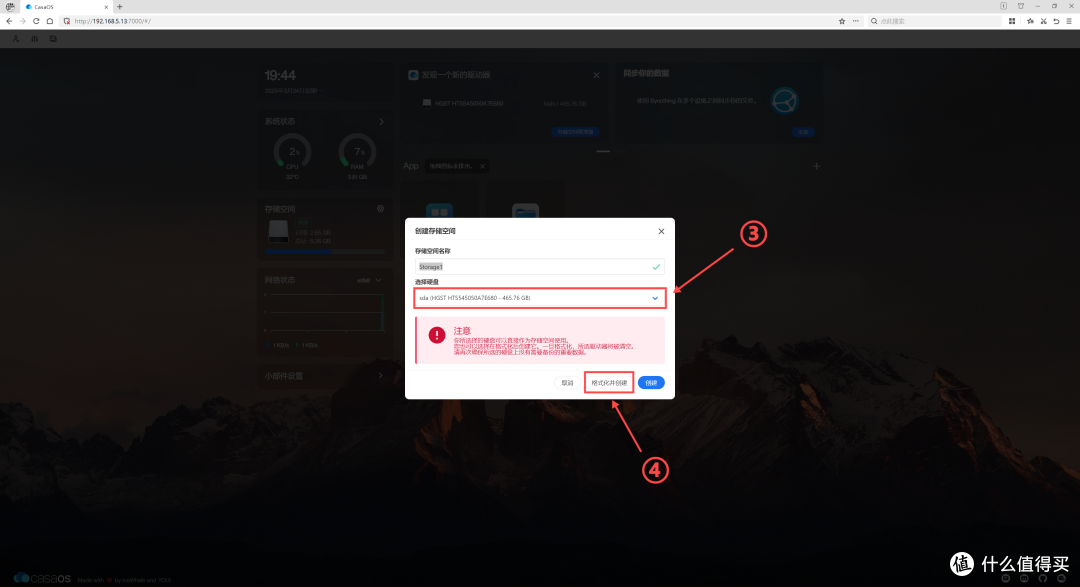Open a new browser tab with plus

point(120,7)
